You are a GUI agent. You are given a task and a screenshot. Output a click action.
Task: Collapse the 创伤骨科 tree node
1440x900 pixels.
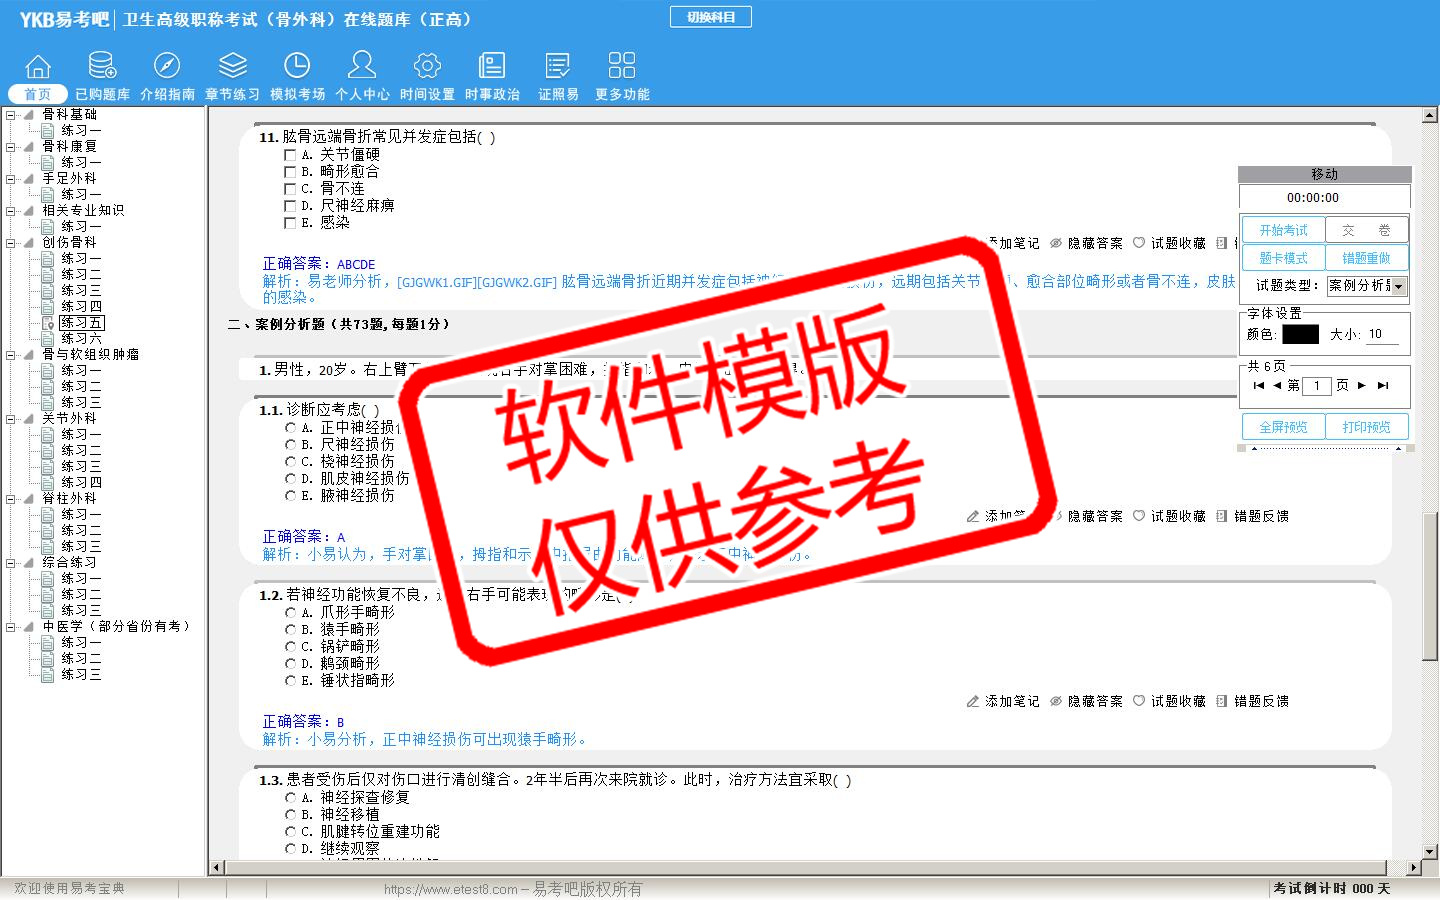(11, 243)
